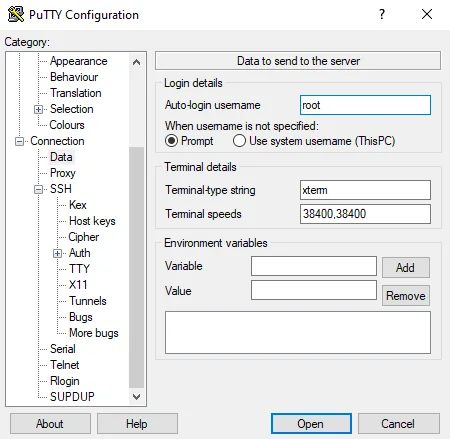Viewport: 450px width, 439px height.
Task: Click the category list scroll up arrow
Action: coord(136,62)
